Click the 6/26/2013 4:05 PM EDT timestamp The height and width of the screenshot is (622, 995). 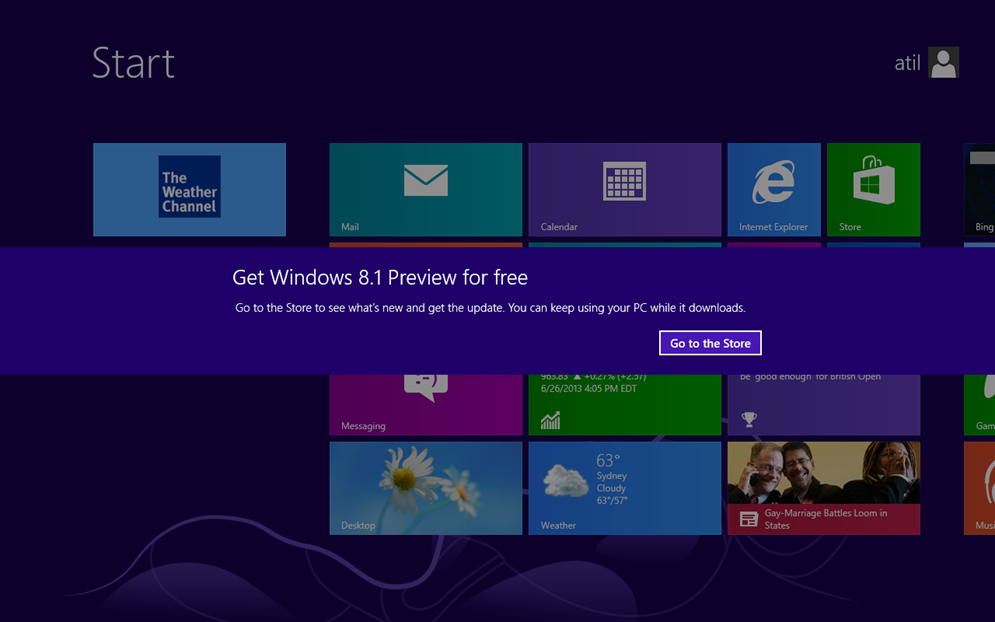click(x=588, y=388)
